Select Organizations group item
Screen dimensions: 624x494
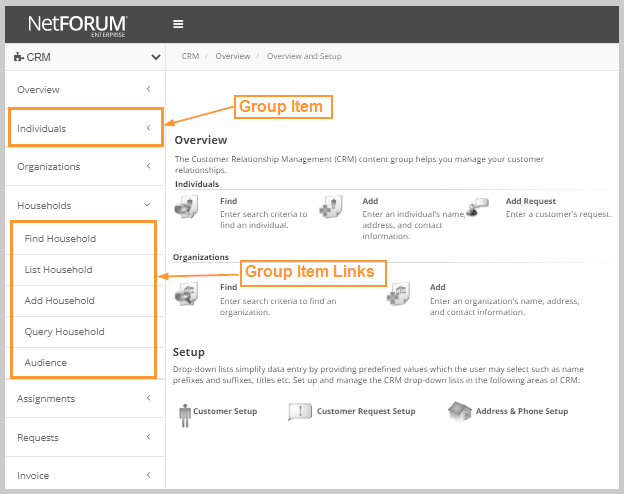(x=85, y=166)
